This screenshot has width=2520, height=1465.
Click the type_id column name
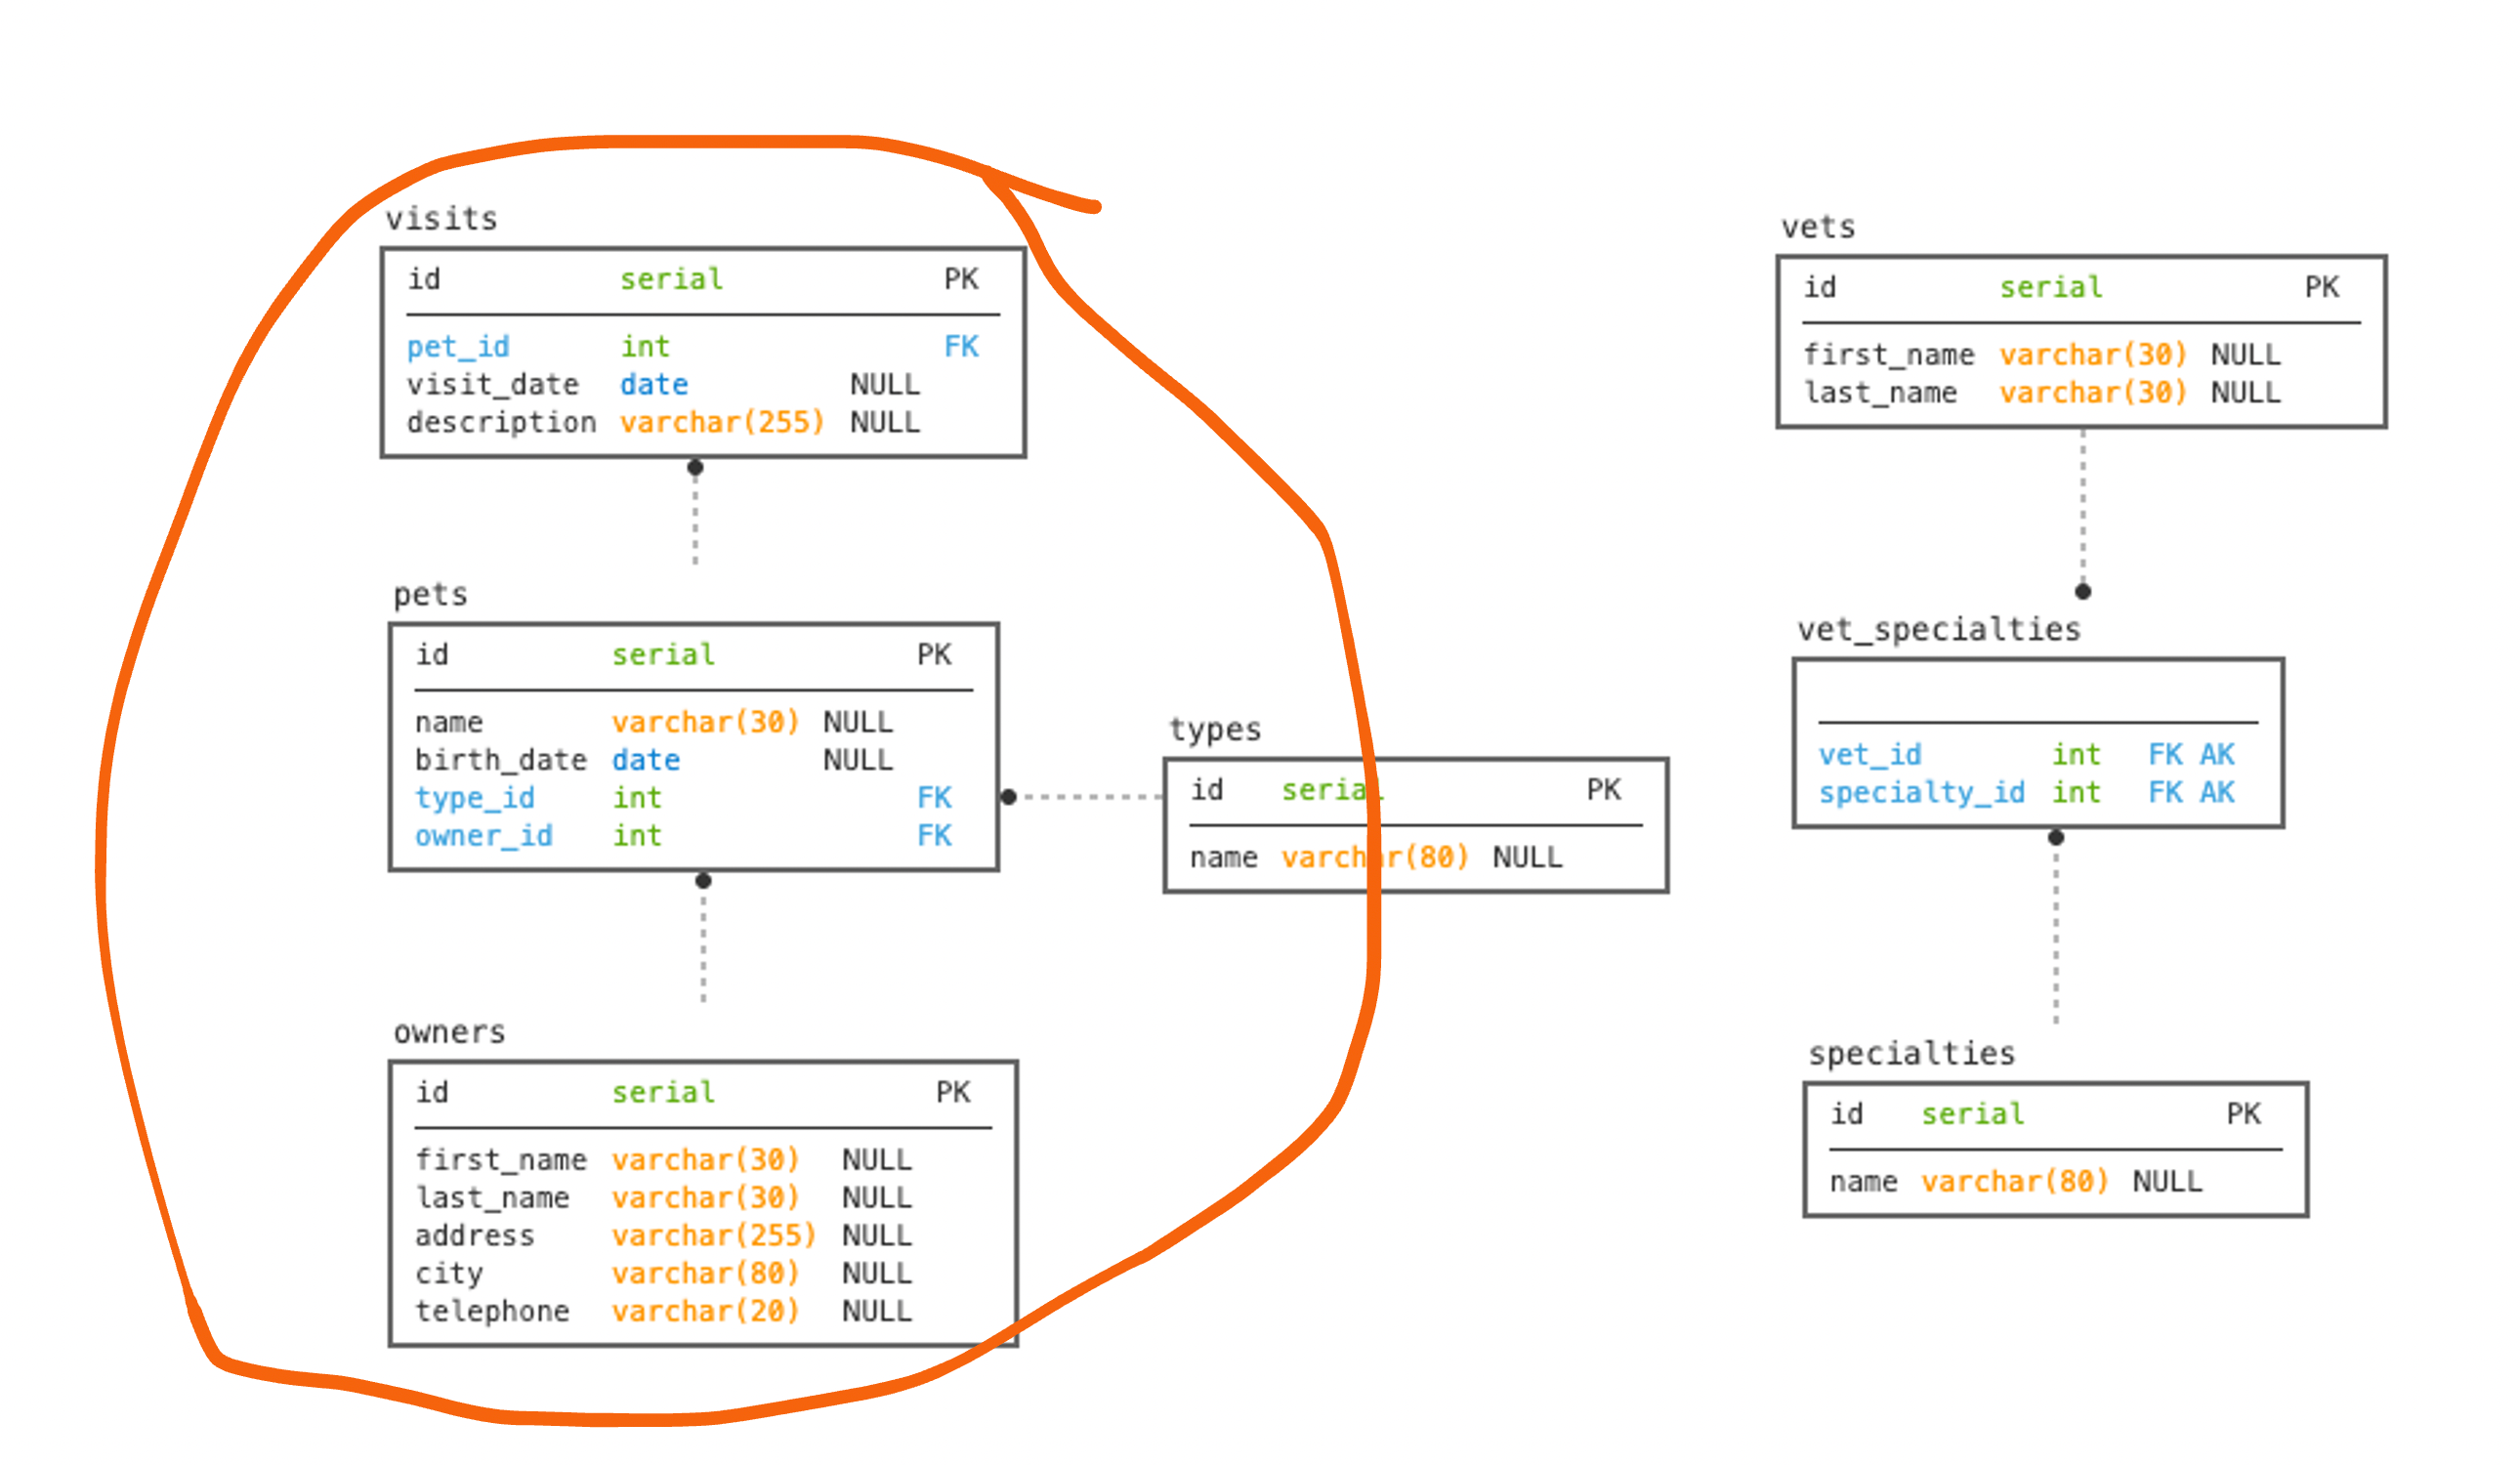tap(476, 799)
